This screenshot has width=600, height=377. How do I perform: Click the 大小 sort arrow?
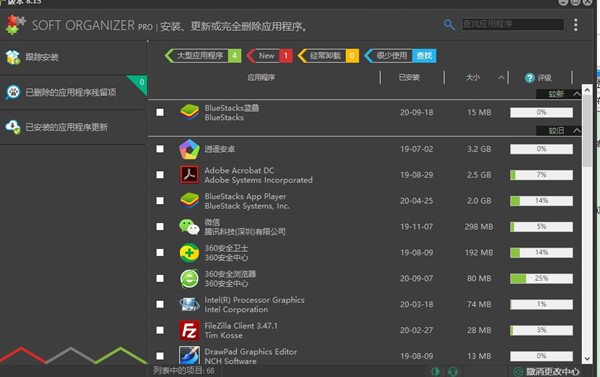(501, 78)
